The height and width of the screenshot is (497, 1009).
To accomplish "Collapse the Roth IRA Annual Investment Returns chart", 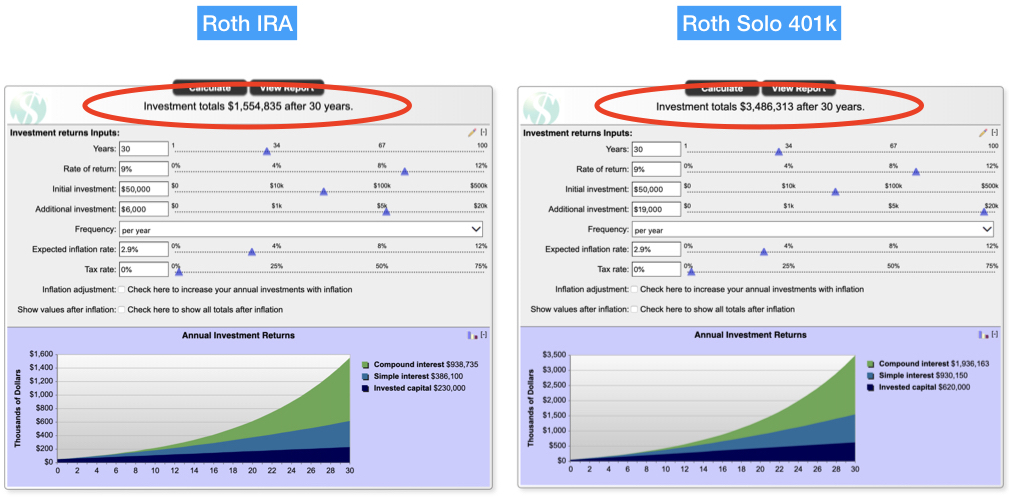I will [x=483, y=335].
